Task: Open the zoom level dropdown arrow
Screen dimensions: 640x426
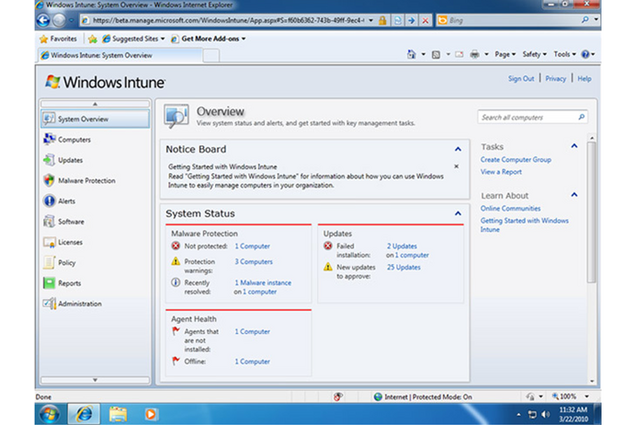Action: [587, 396]
